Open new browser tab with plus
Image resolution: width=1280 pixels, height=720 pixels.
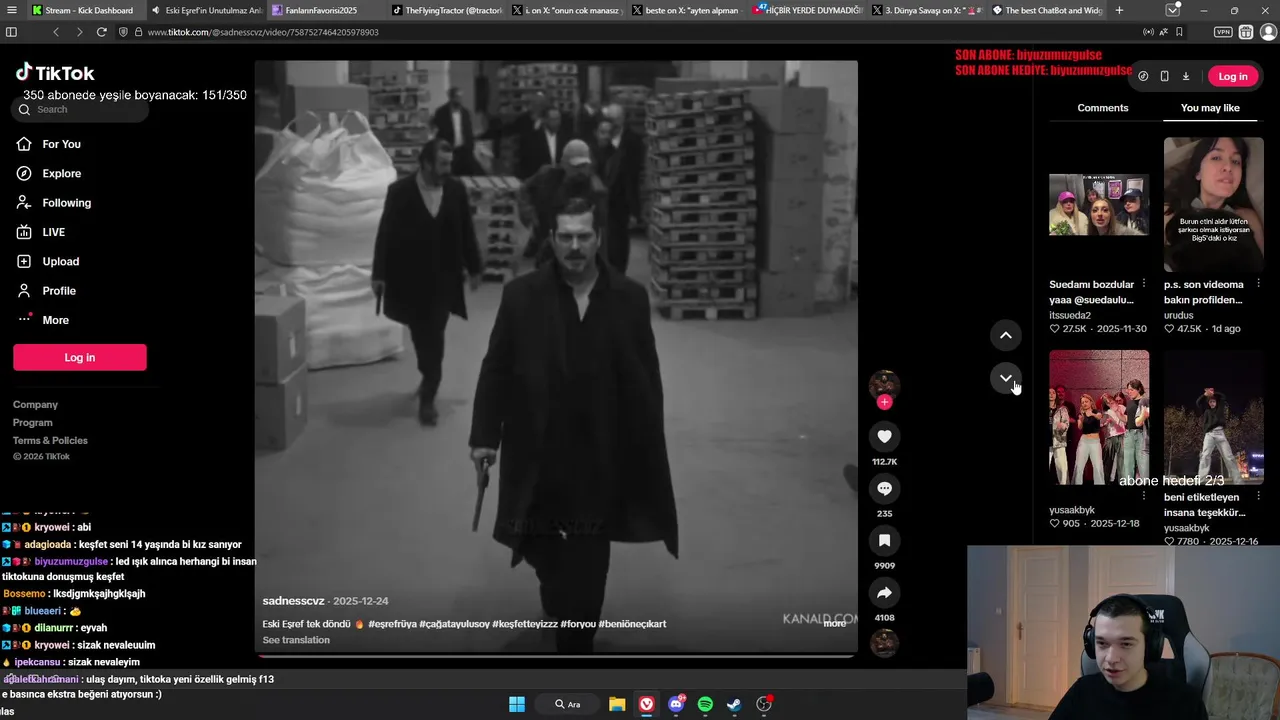tap(1118, 10)
